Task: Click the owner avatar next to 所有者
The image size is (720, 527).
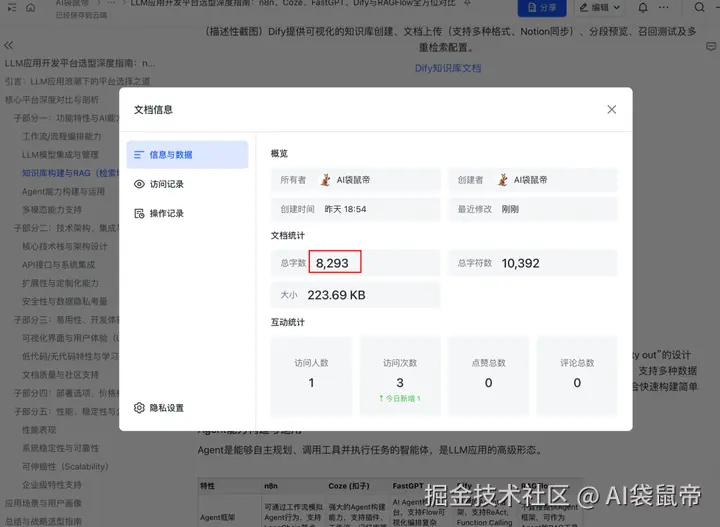Action: pos(326,180)
